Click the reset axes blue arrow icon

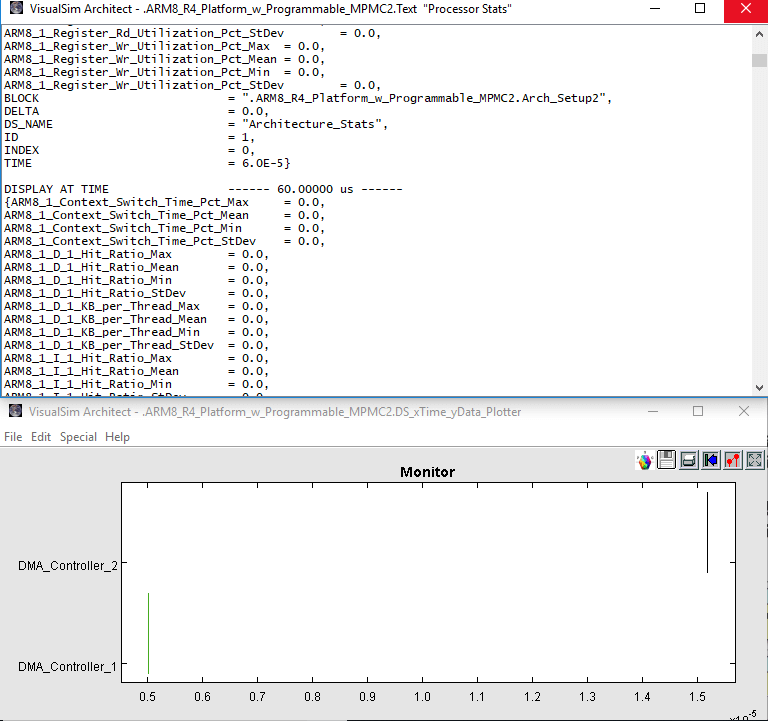click(711, 460)
